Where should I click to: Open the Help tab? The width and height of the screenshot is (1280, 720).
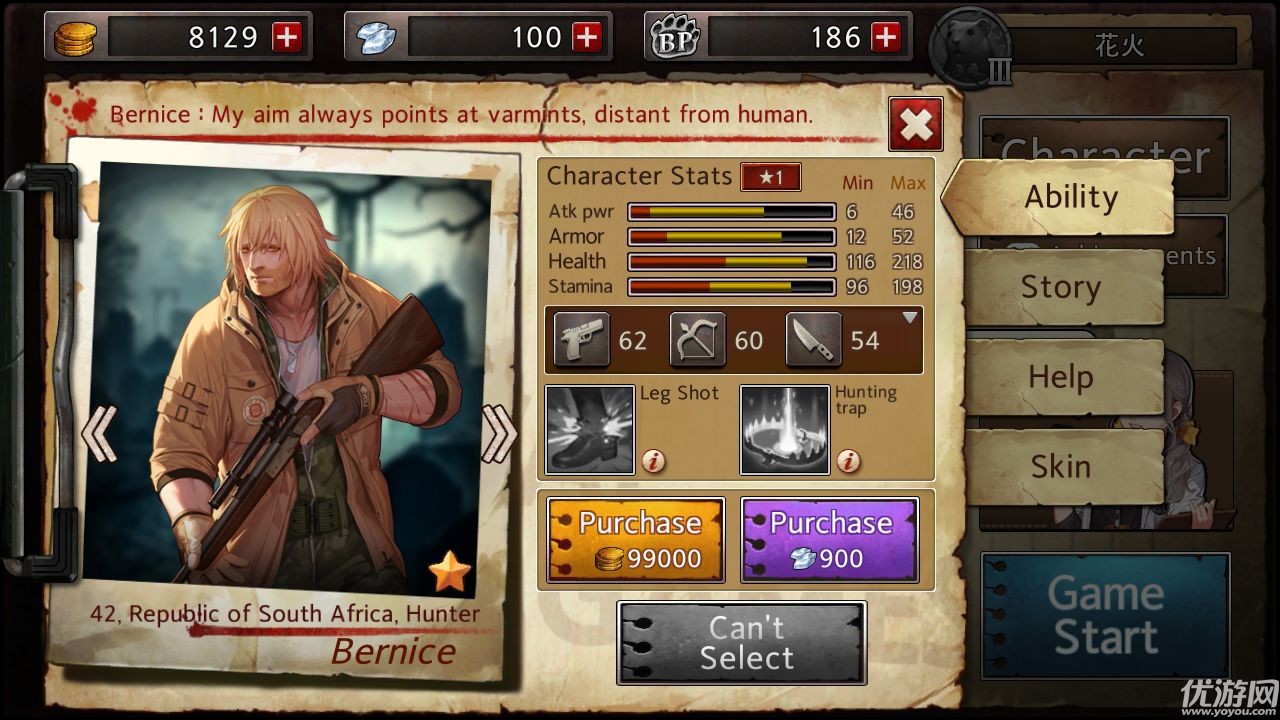(1063, 378)
